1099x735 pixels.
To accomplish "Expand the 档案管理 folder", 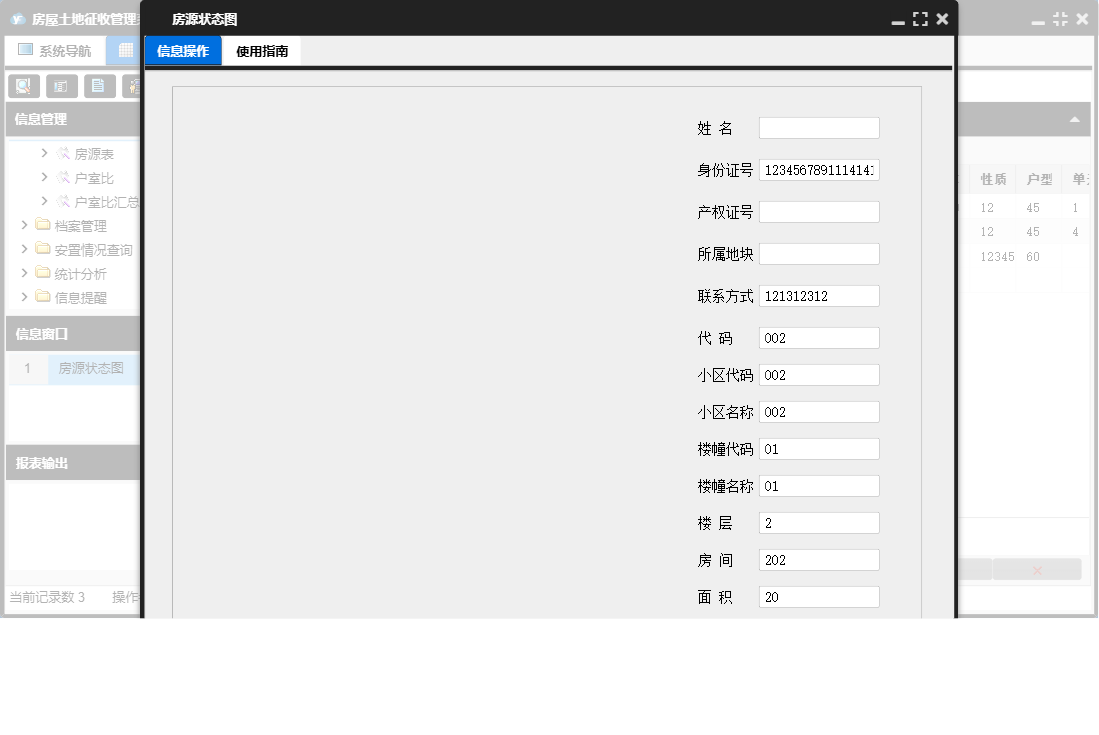I will (x=24, y=225).
